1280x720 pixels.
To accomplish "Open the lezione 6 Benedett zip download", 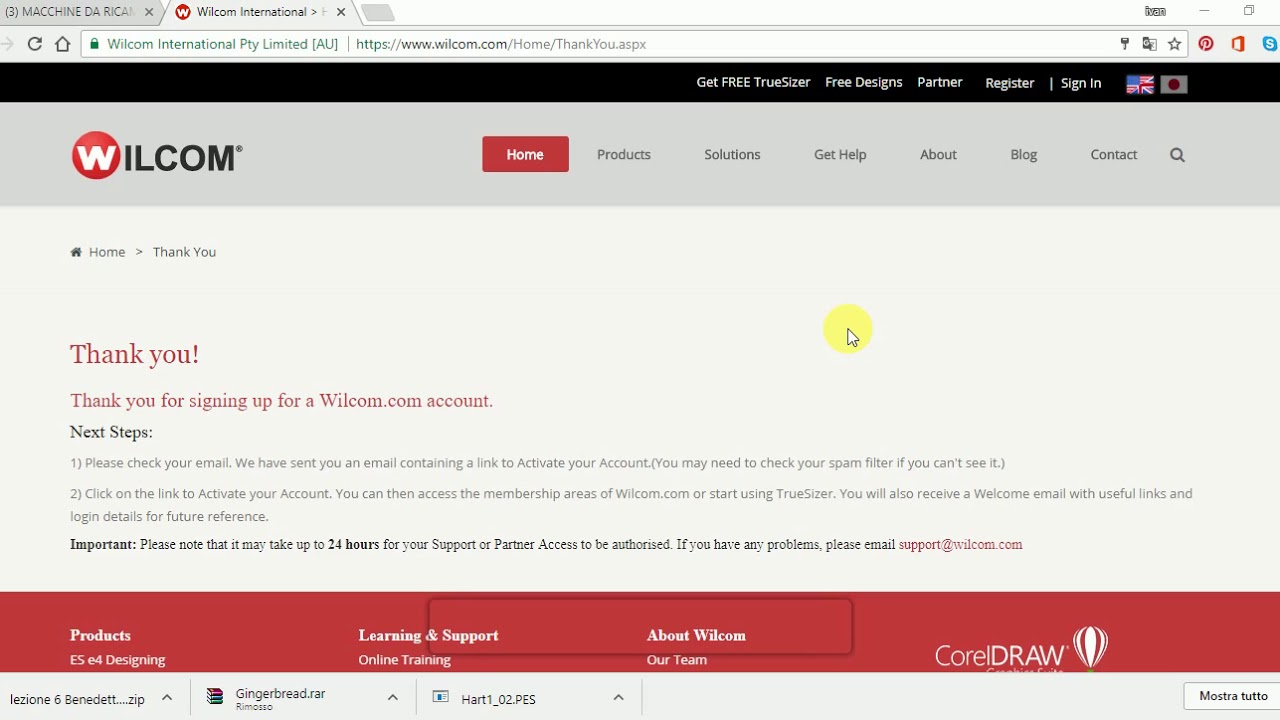I will click(x=77, y=699).
